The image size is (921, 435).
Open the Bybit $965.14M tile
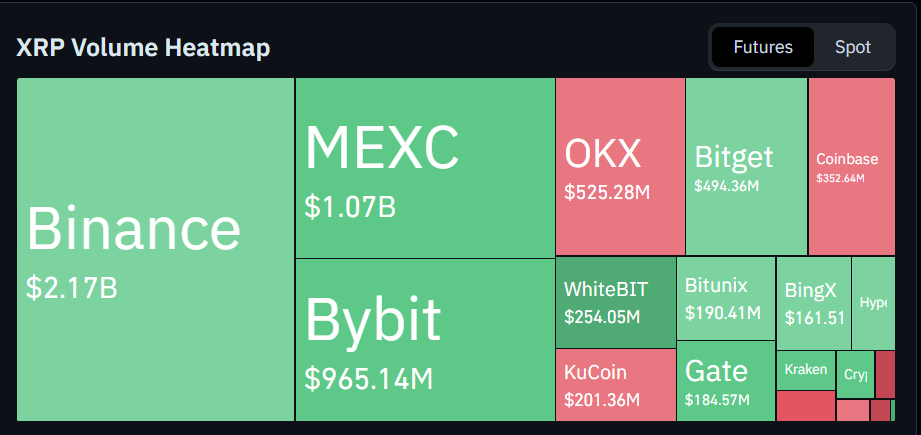(424, 340)
